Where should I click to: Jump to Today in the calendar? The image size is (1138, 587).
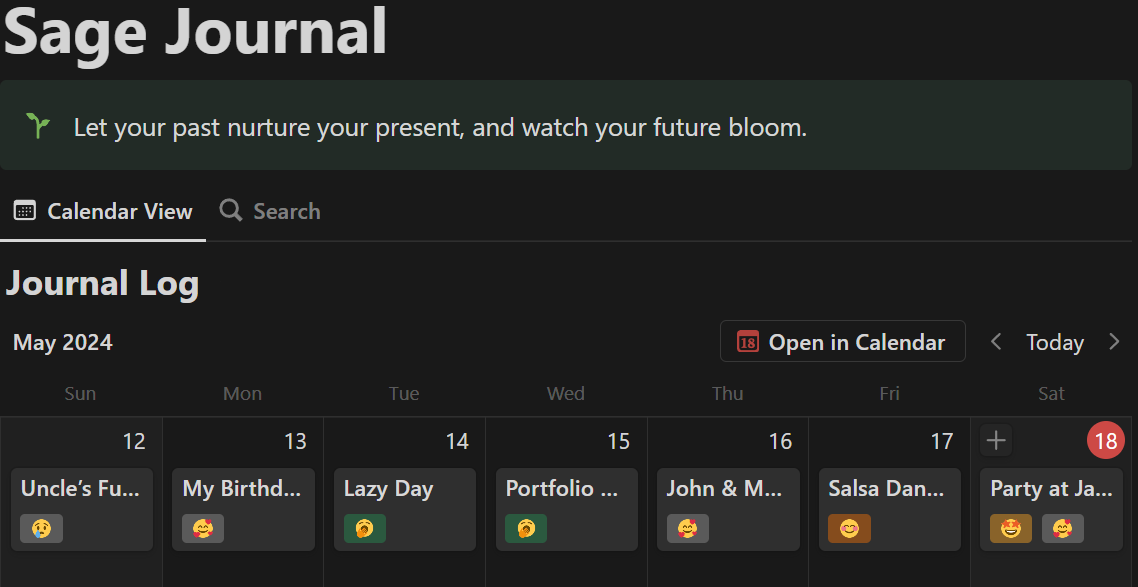1055,342
